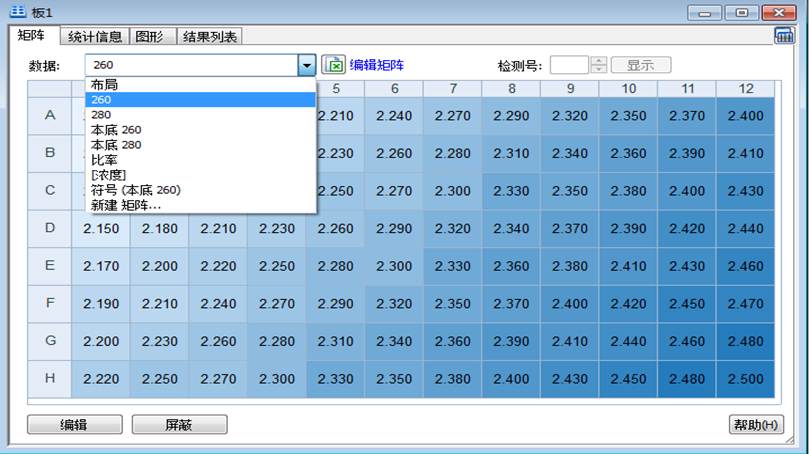Switch to the 统计信息 tab

95,37
